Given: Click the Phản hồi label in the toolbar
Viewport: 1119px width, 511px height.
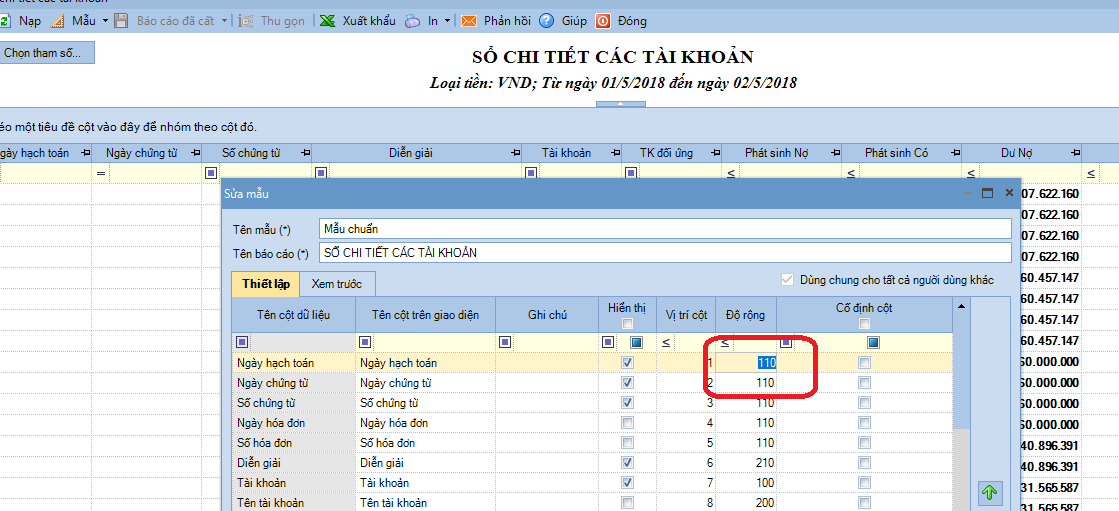Looking at the screenshot, I should (x=507, y=21).
